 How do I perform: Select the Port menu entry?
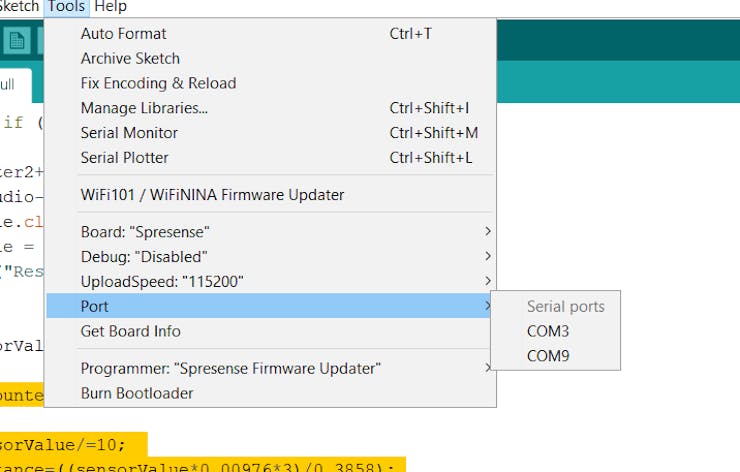pos(270,306)
